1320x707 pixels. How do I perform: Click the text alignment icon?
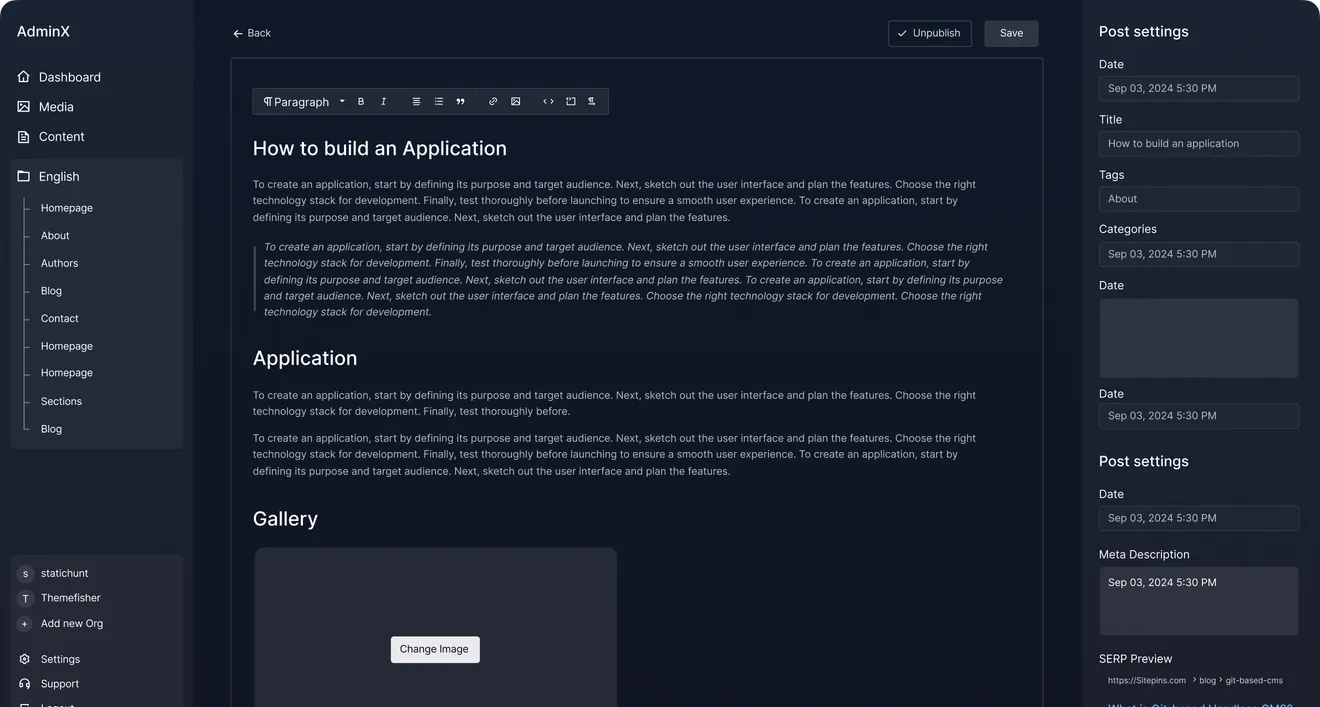416,102
